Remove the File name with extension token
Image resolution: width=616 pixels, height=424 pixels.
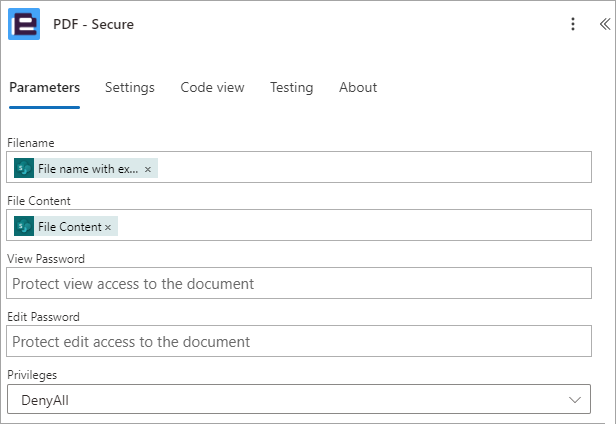(x=148, y=169)
